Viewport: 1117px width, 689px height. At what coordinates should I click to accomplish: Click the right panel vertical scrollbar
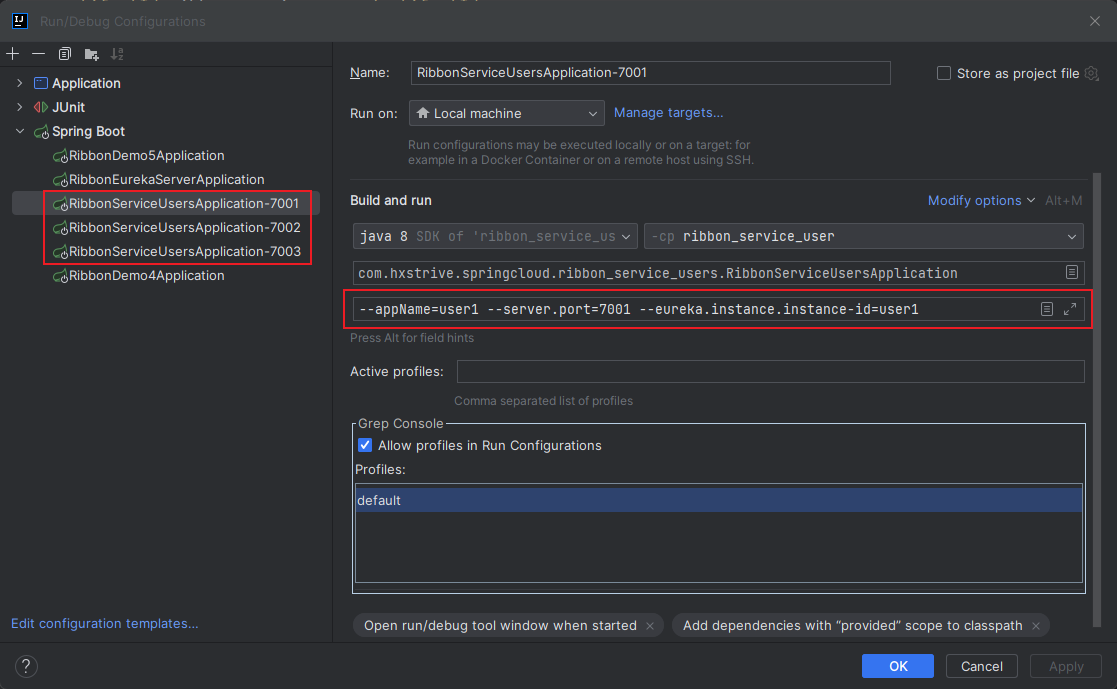[x=1097, y=399]
